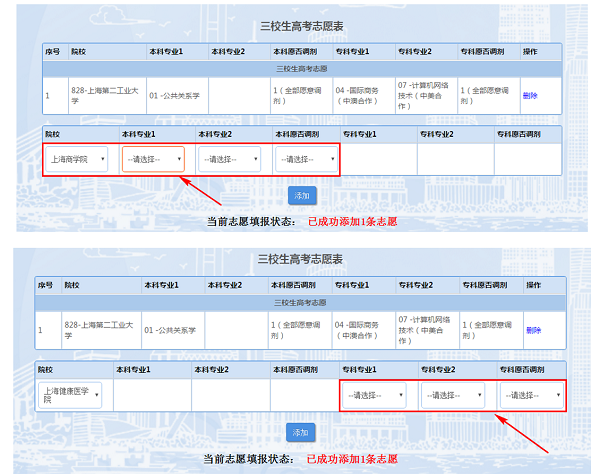This screenshot has width=600, height=476.
Task: Open the 上海健康医学院 college dropdown
Action: 70,395
